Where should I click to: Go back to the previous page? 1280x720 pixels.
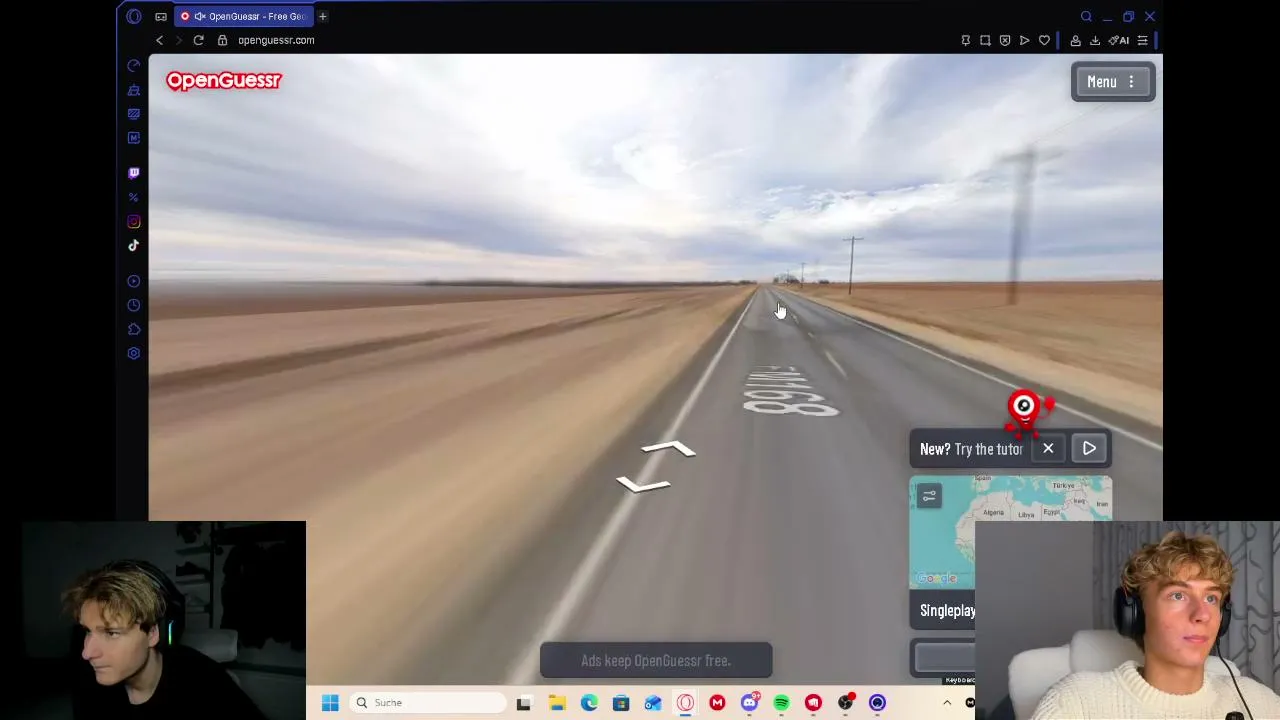[159, 40]
